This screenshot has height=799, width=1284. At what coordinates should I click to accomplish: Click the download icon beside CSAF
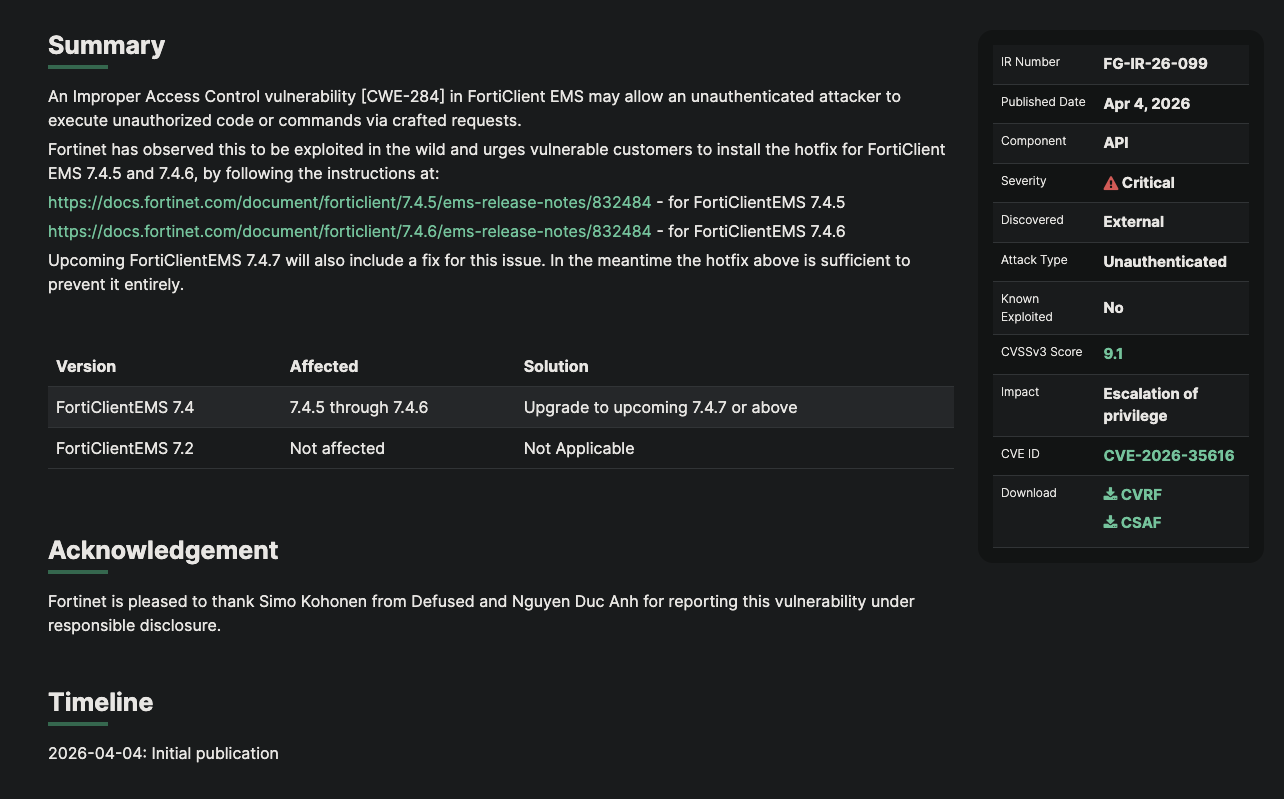click(x=1110, y=522)
